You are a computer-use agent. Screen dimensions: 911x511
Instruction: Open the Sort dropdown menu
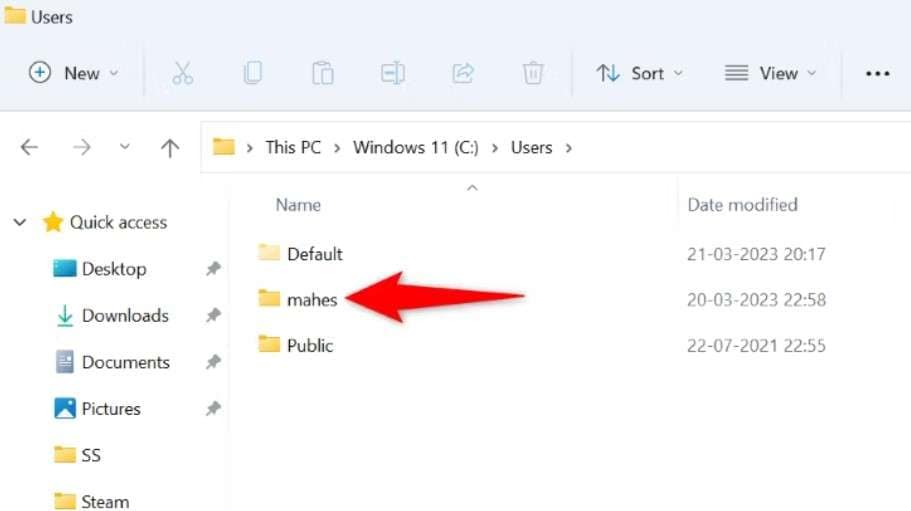pyautogui.click(x=639, y=74)
